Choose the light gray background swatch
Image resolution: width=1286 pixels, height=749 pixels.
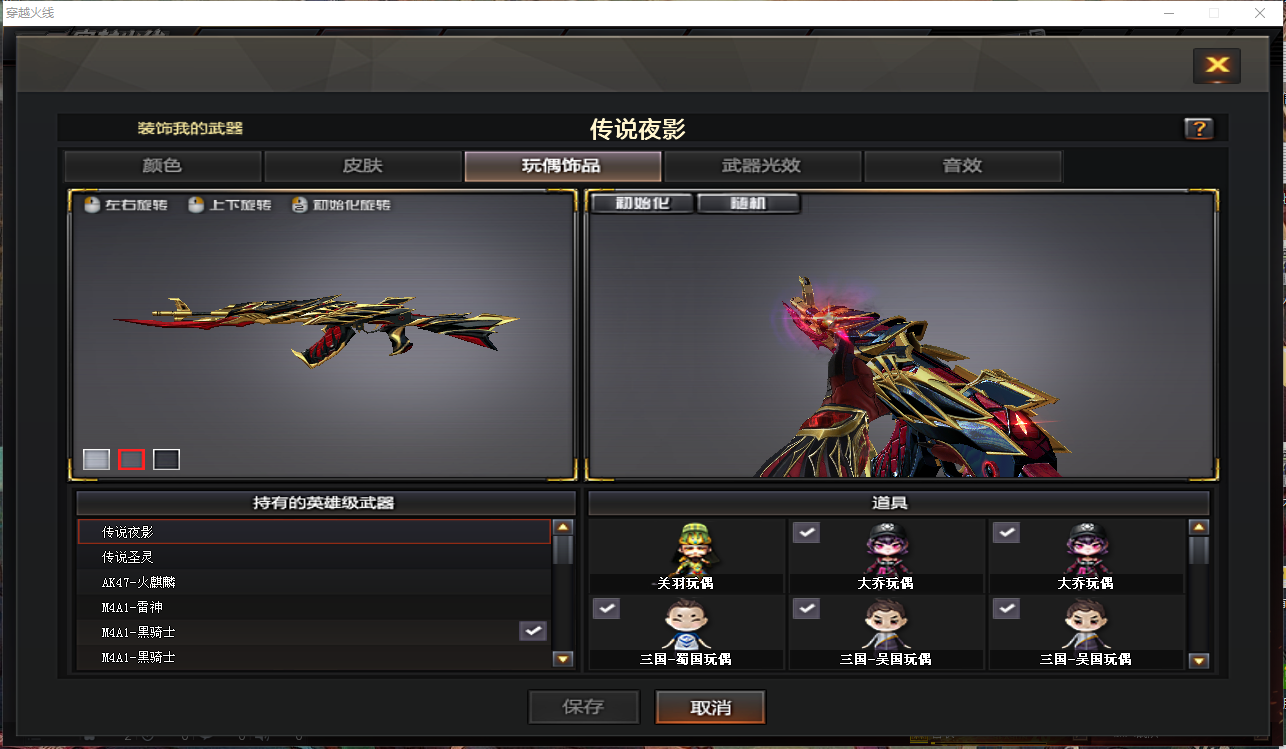click(x=96, y=459)
